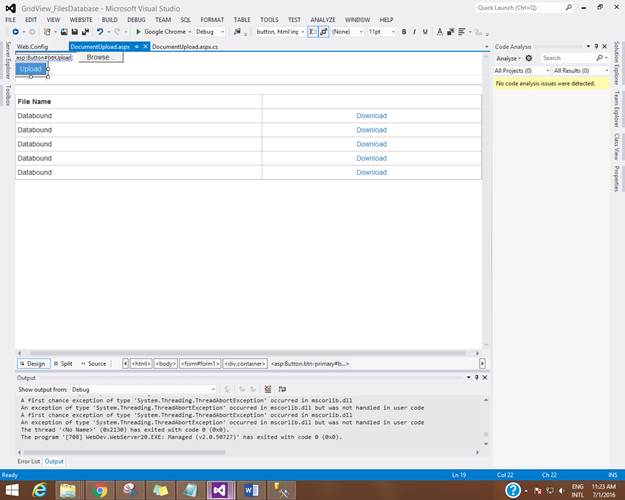625x500 pixels.
Task: Start debugging with the green play icon
Action: coord(138,31)
